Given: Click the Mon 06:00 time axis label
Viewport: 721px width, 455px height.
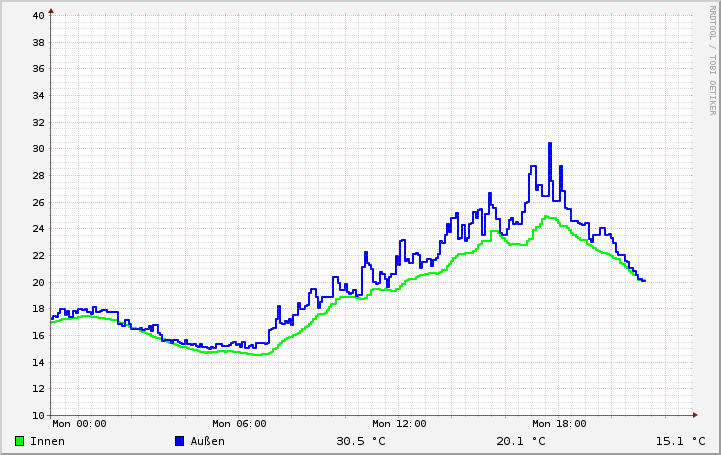Looking at the screenshot, I should 239,424.
